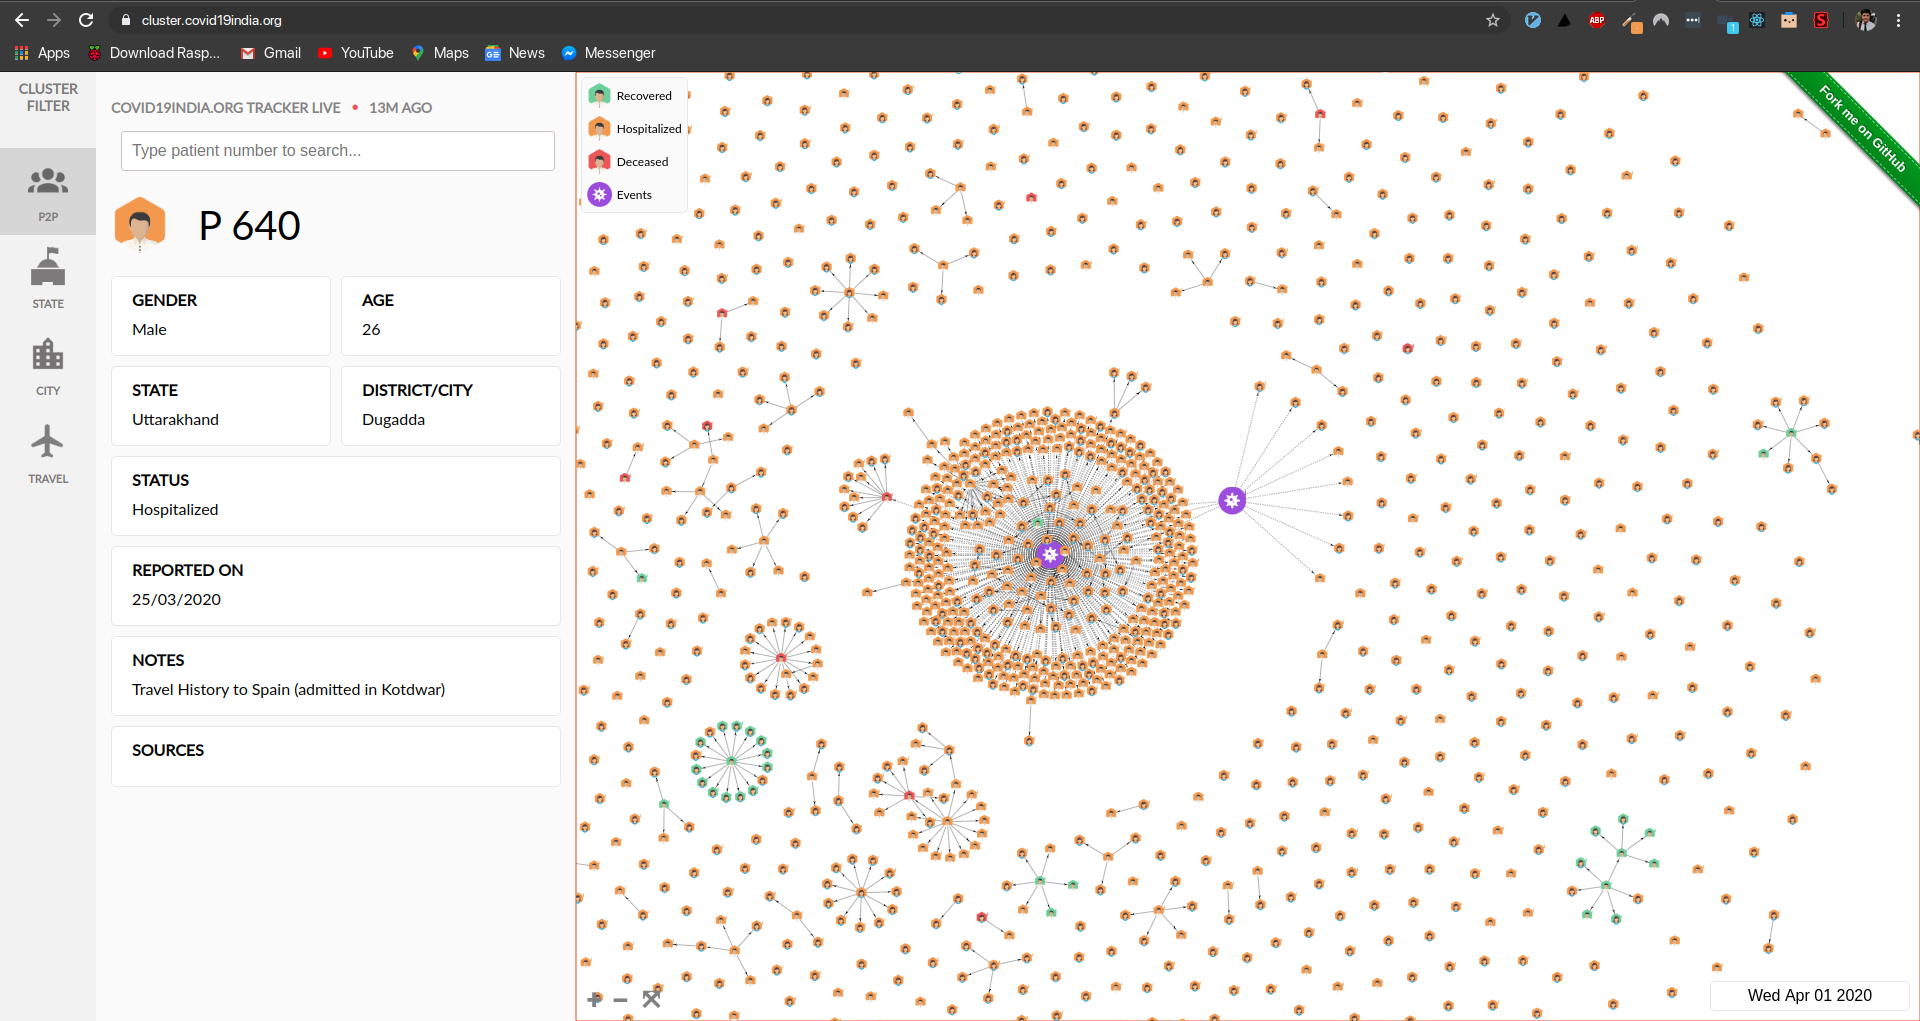
Task: Reload the current page
Action: (86, 20)
